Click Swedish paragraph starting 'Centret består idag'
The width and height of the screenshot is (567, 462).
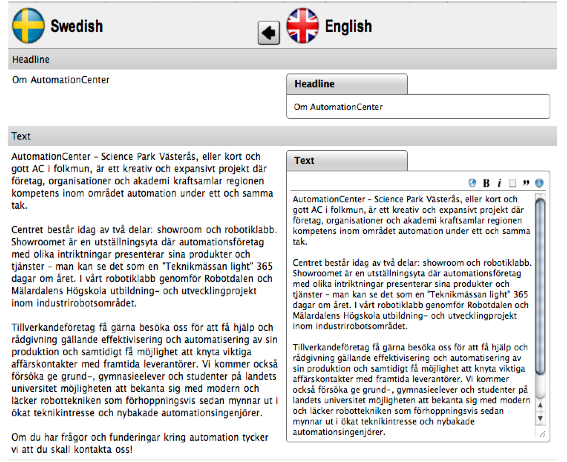tap(144, 266)
